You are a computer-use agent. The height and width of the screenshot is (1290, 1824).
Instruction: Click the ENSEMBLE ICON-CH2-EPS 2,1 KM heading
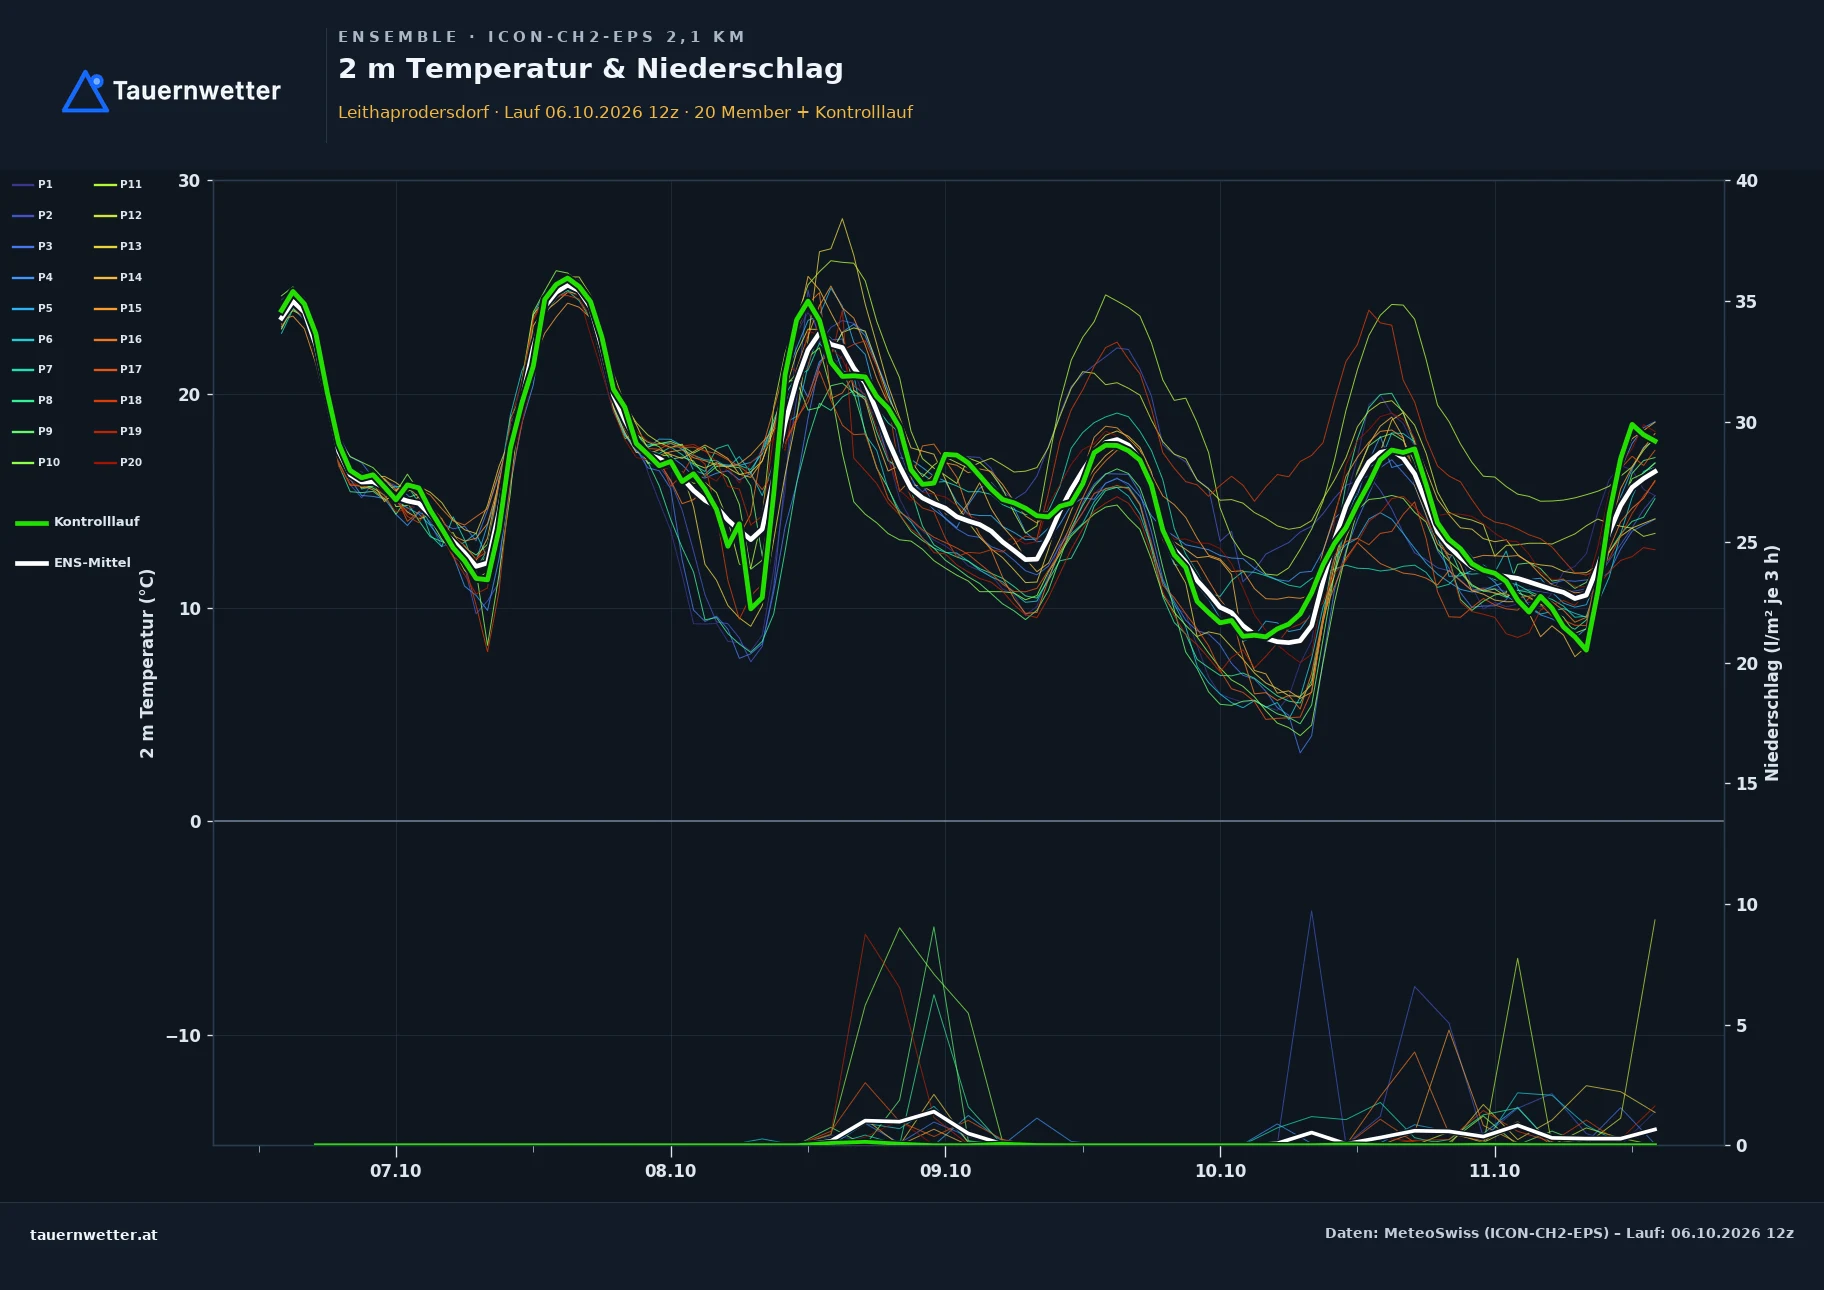pos(541,37)
